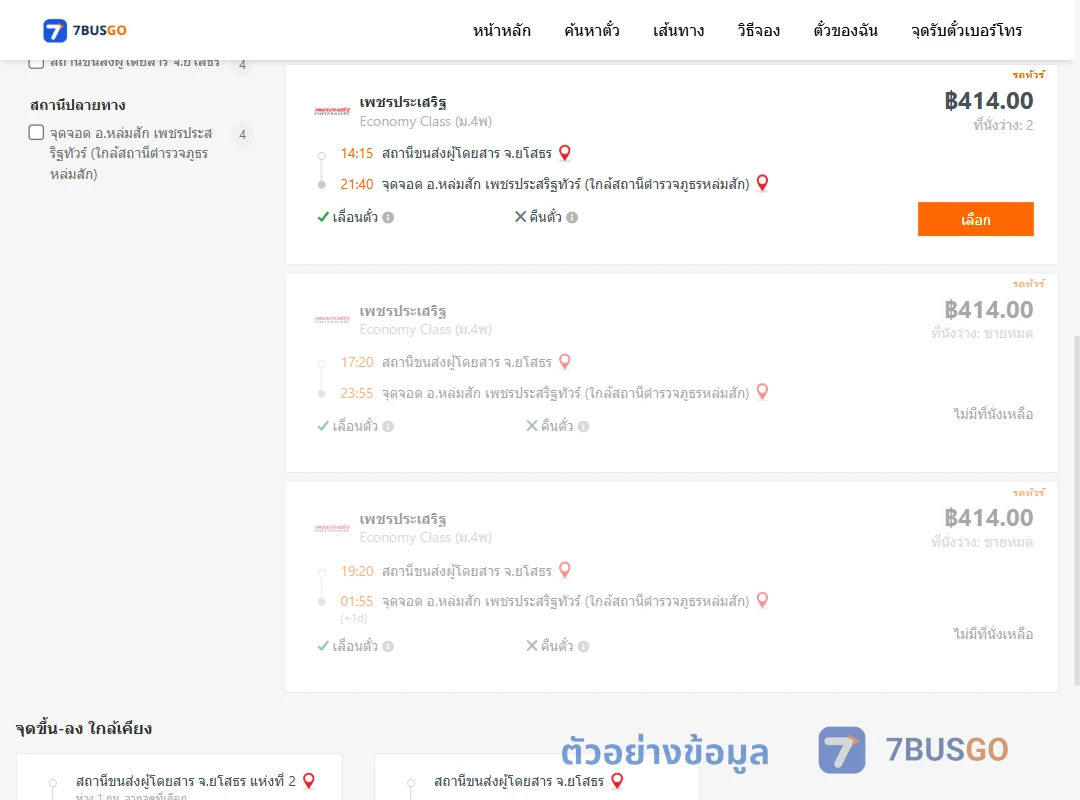Tick the partially hidden จ.ยโสธร origin checkbox

37,64
